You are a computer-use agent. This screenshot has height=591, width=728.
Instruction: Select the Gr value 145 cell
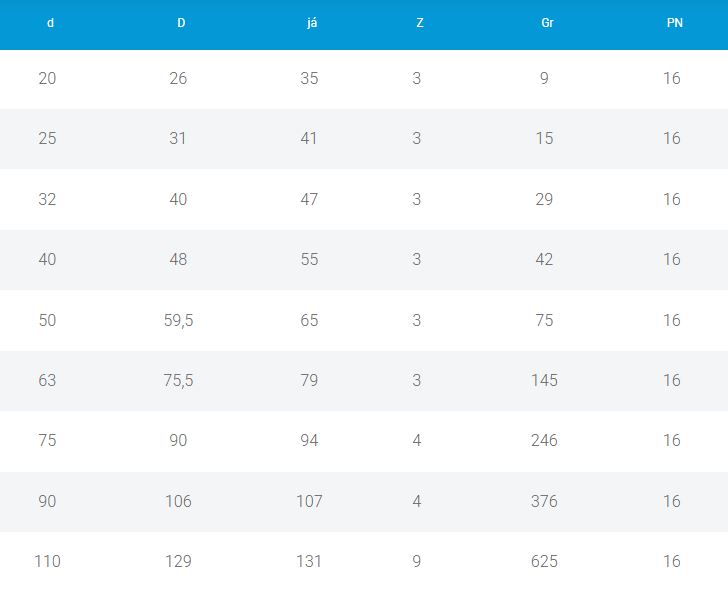click(x=544, y=380)
